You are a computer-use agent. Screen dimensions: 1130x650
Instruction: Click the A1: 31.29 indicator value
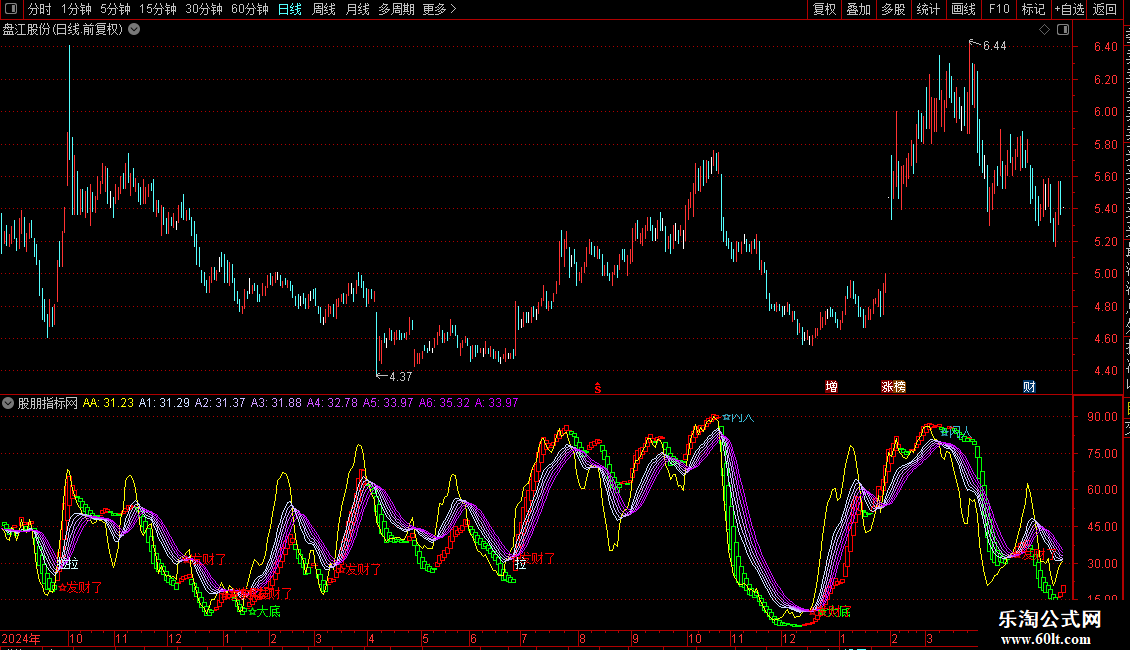click(x=164, y=403)
